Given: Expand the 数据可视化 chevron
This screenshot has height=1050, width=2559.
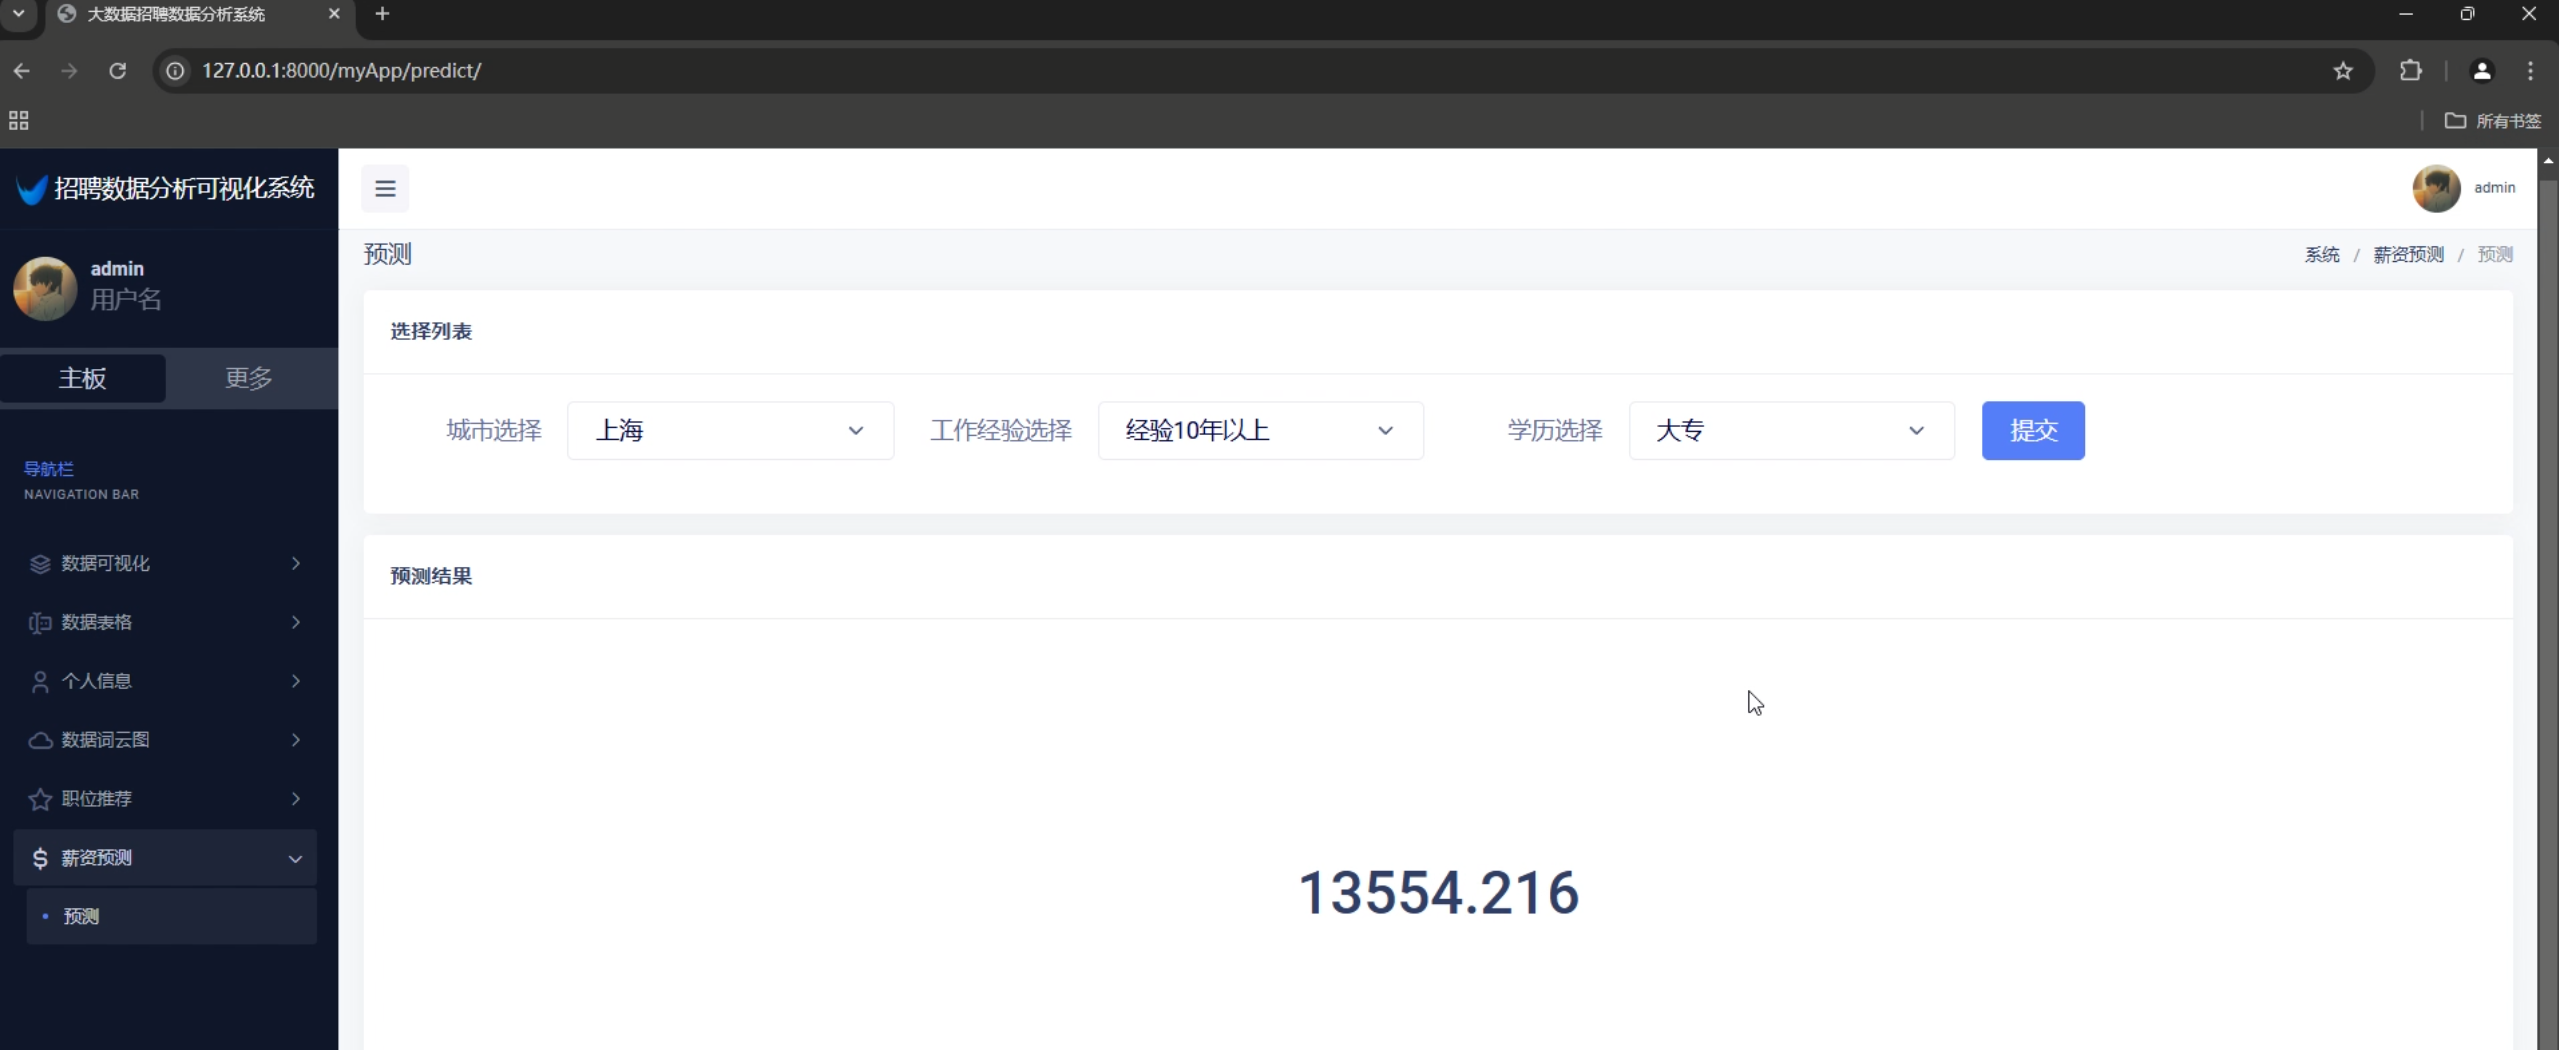Looking at the screenshot, I should pos(296,564).
